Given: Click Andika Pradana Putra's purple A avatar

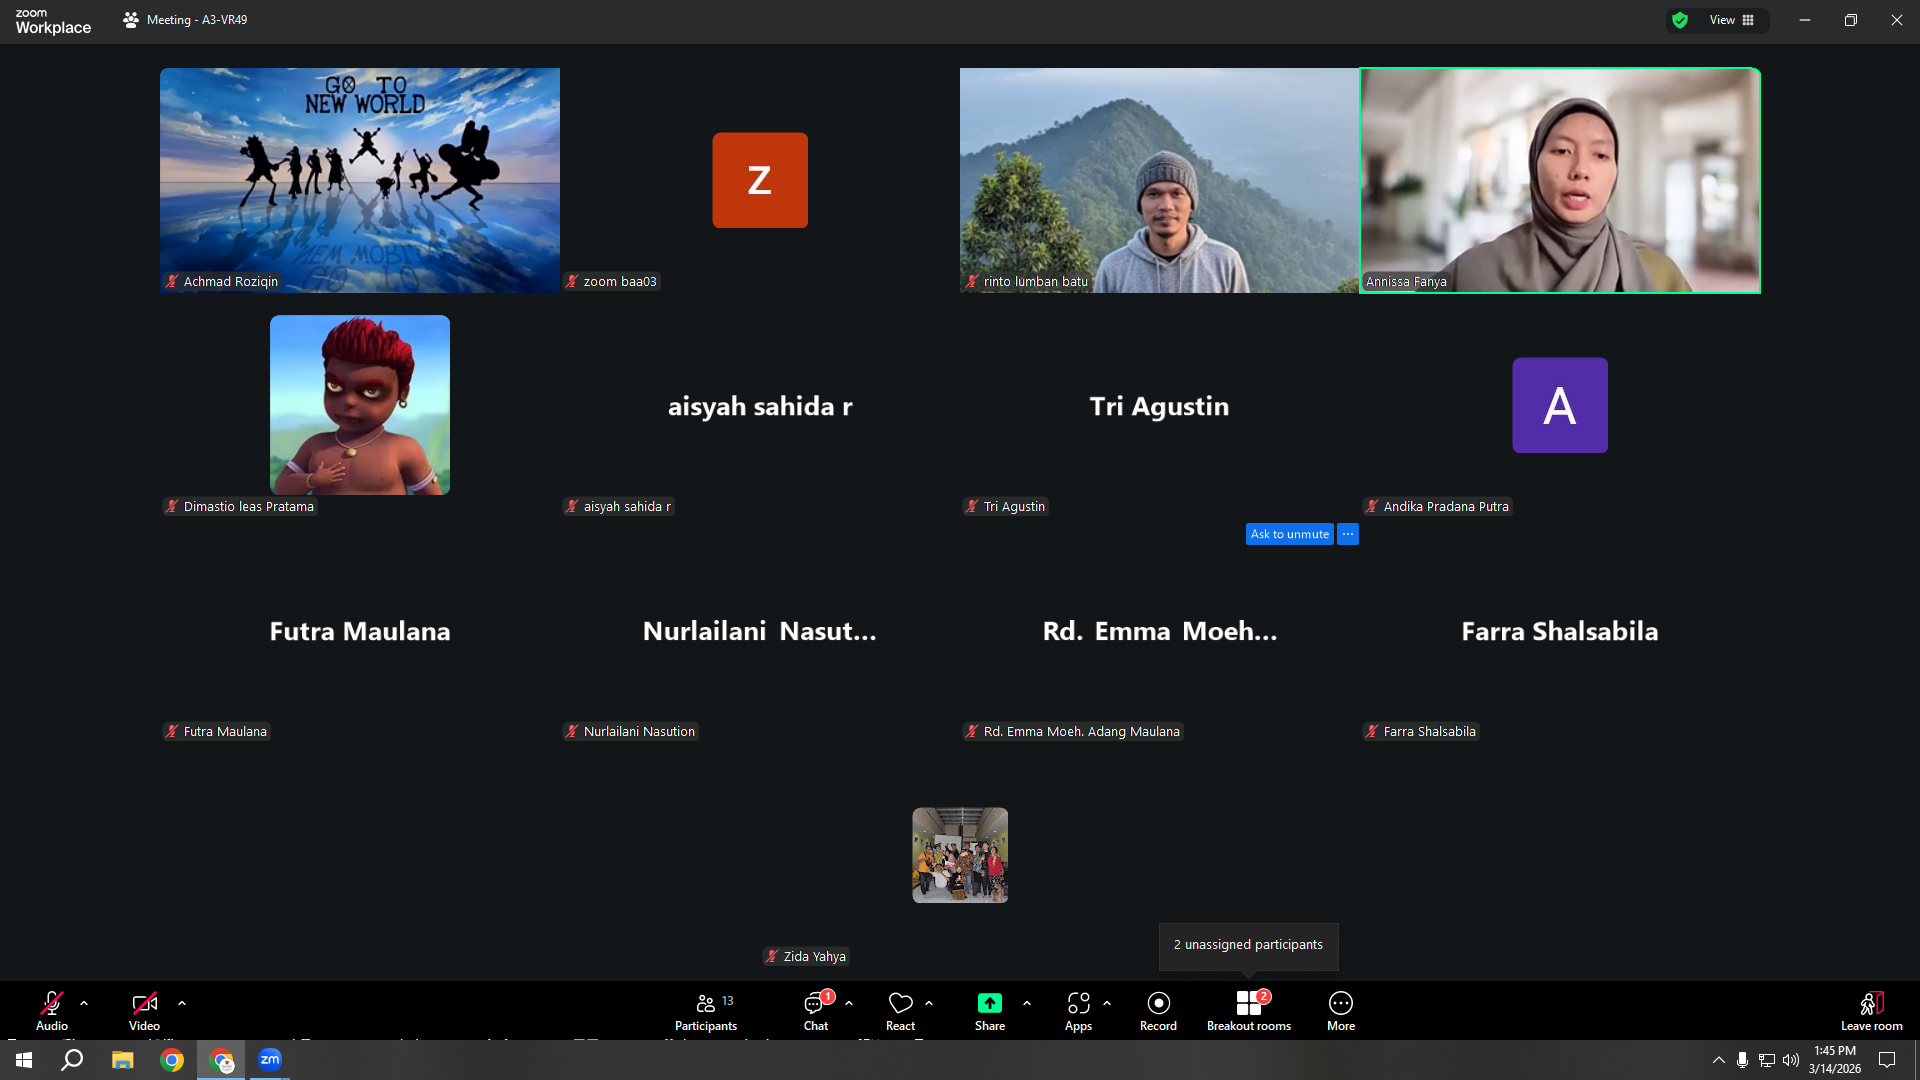Looking at the screenshot, I should point(1560,405).
